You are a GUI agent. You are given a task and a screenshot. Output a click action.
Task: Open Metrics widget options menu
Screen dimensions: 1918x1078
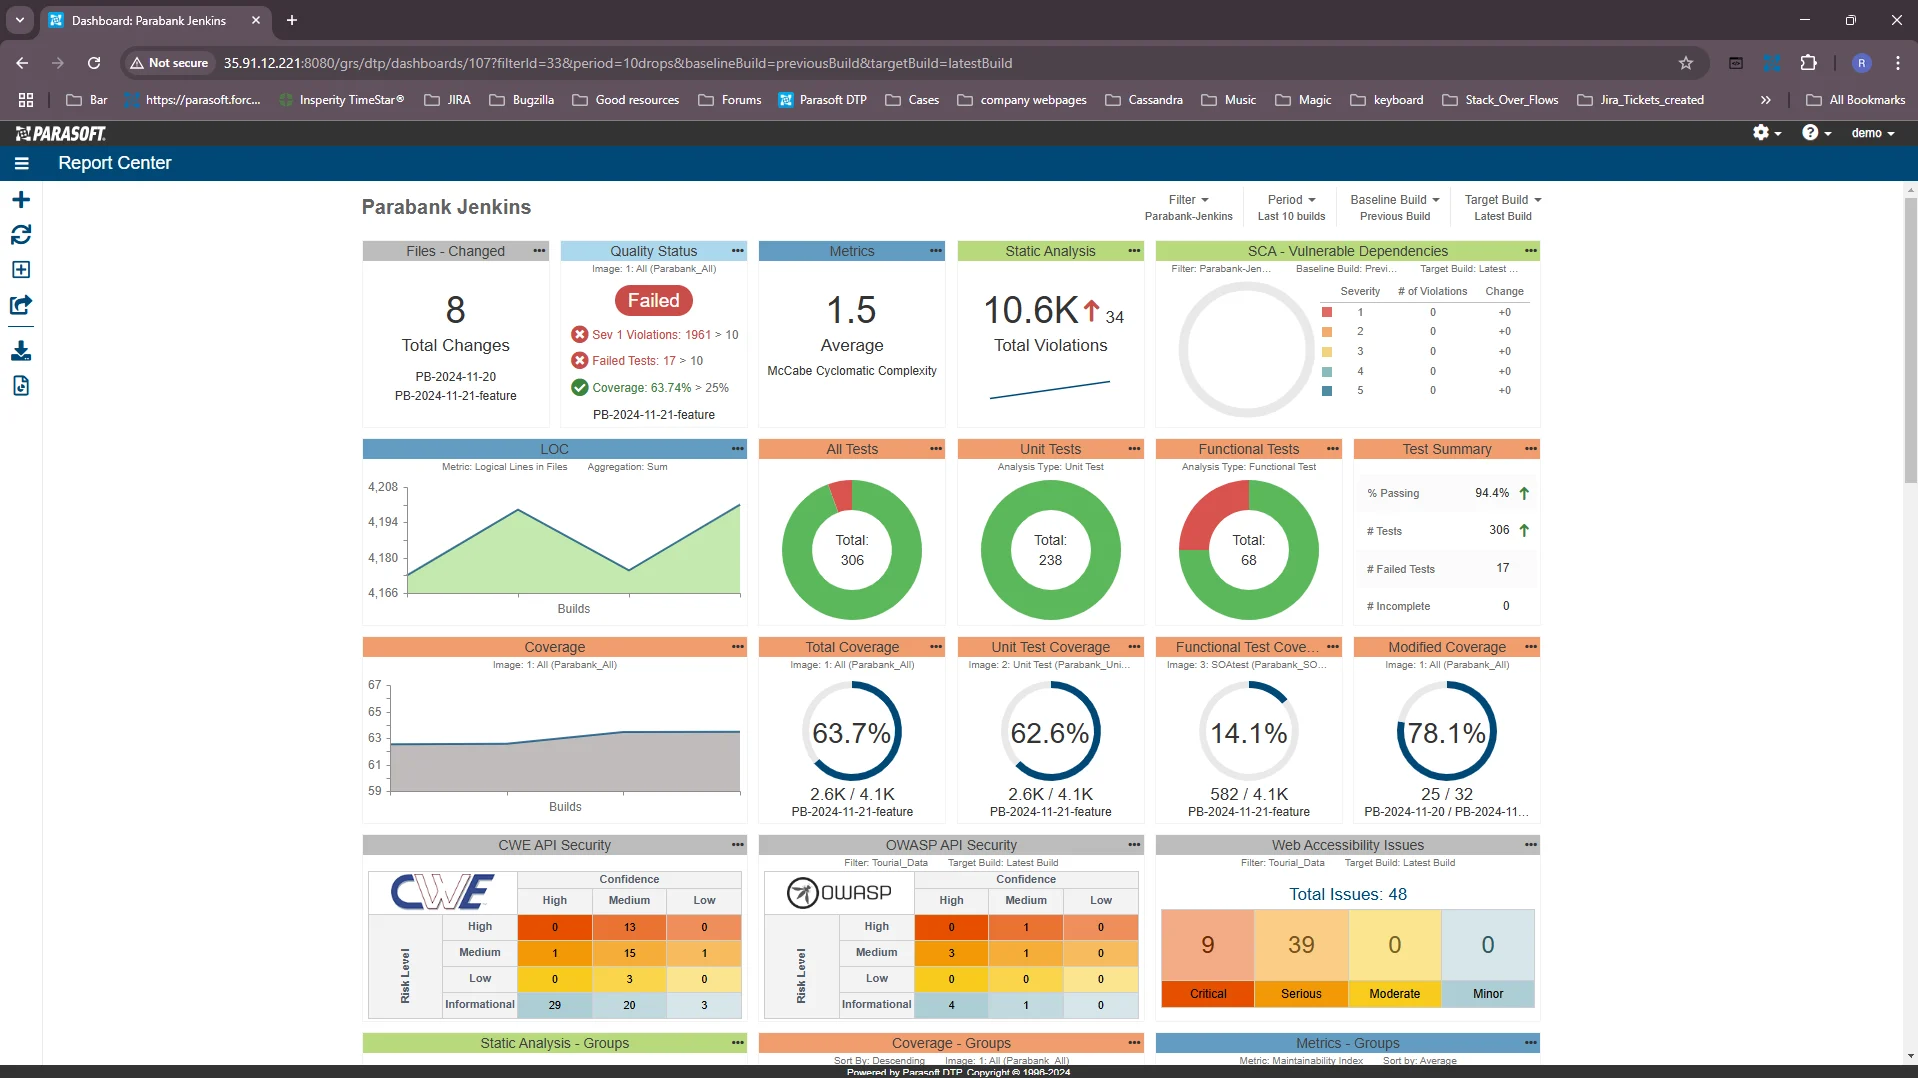coord(936,251)
